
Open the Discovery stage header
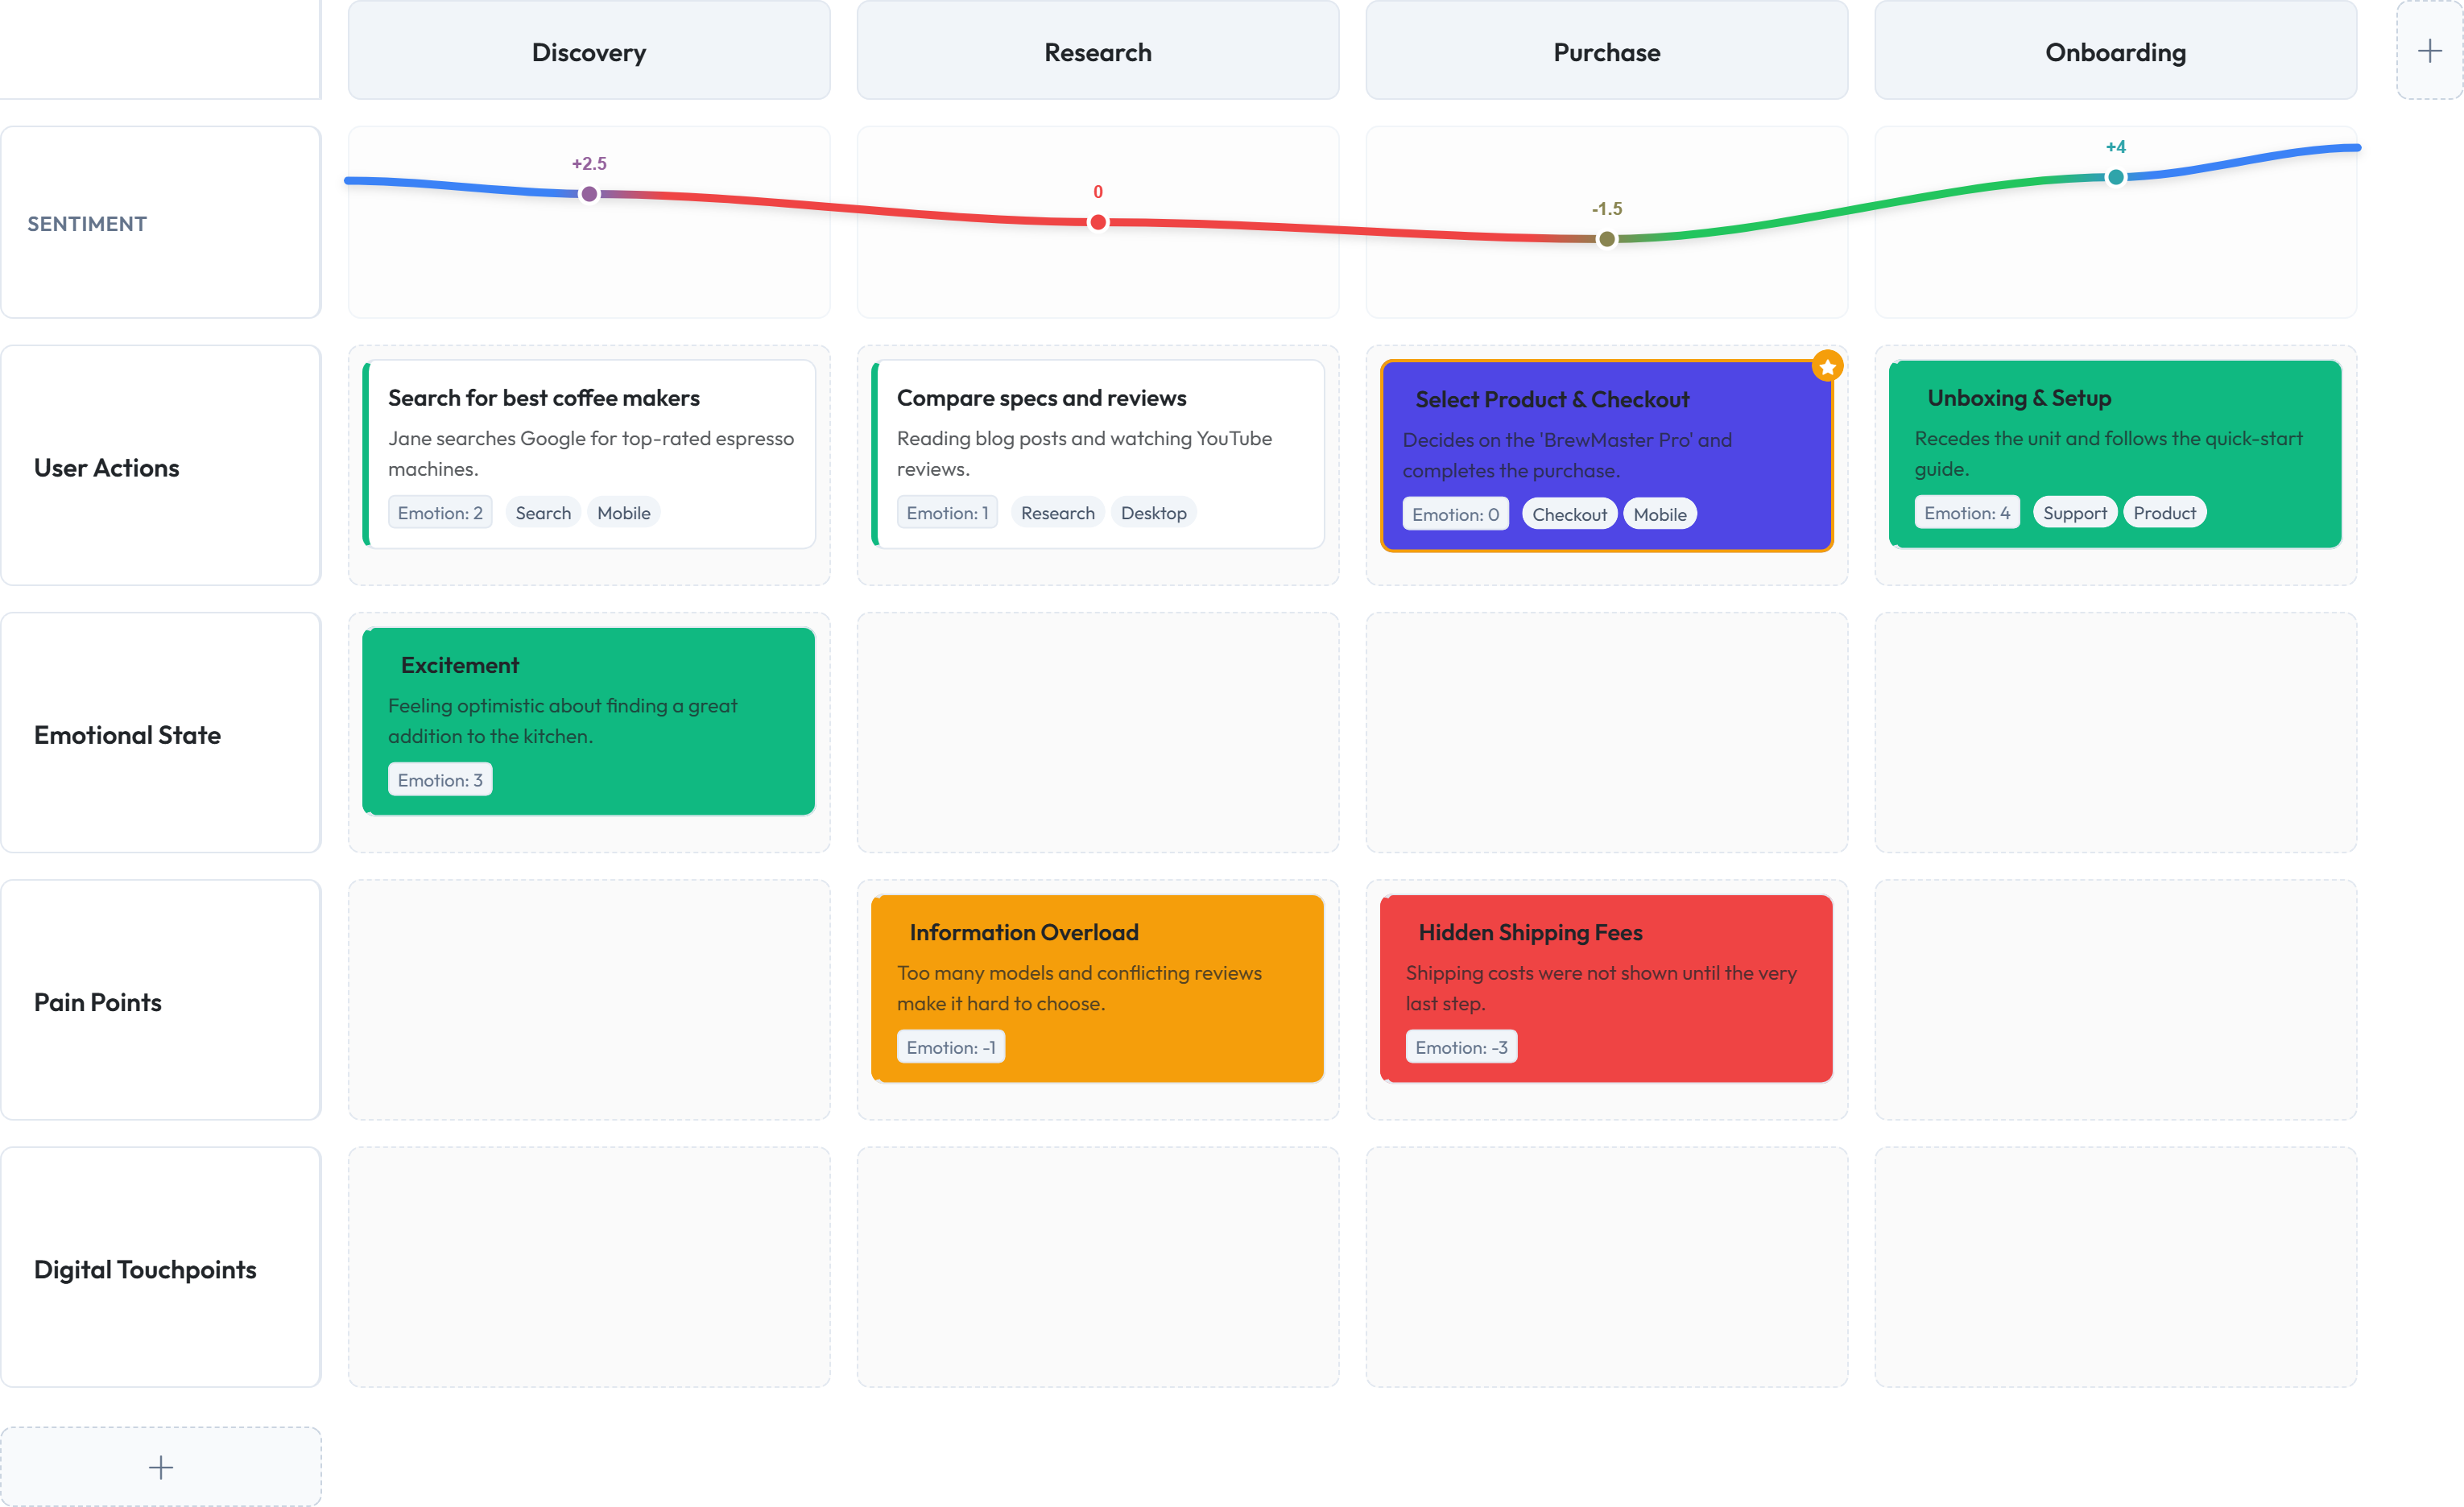pyautogui.click(x=589, y=52)
